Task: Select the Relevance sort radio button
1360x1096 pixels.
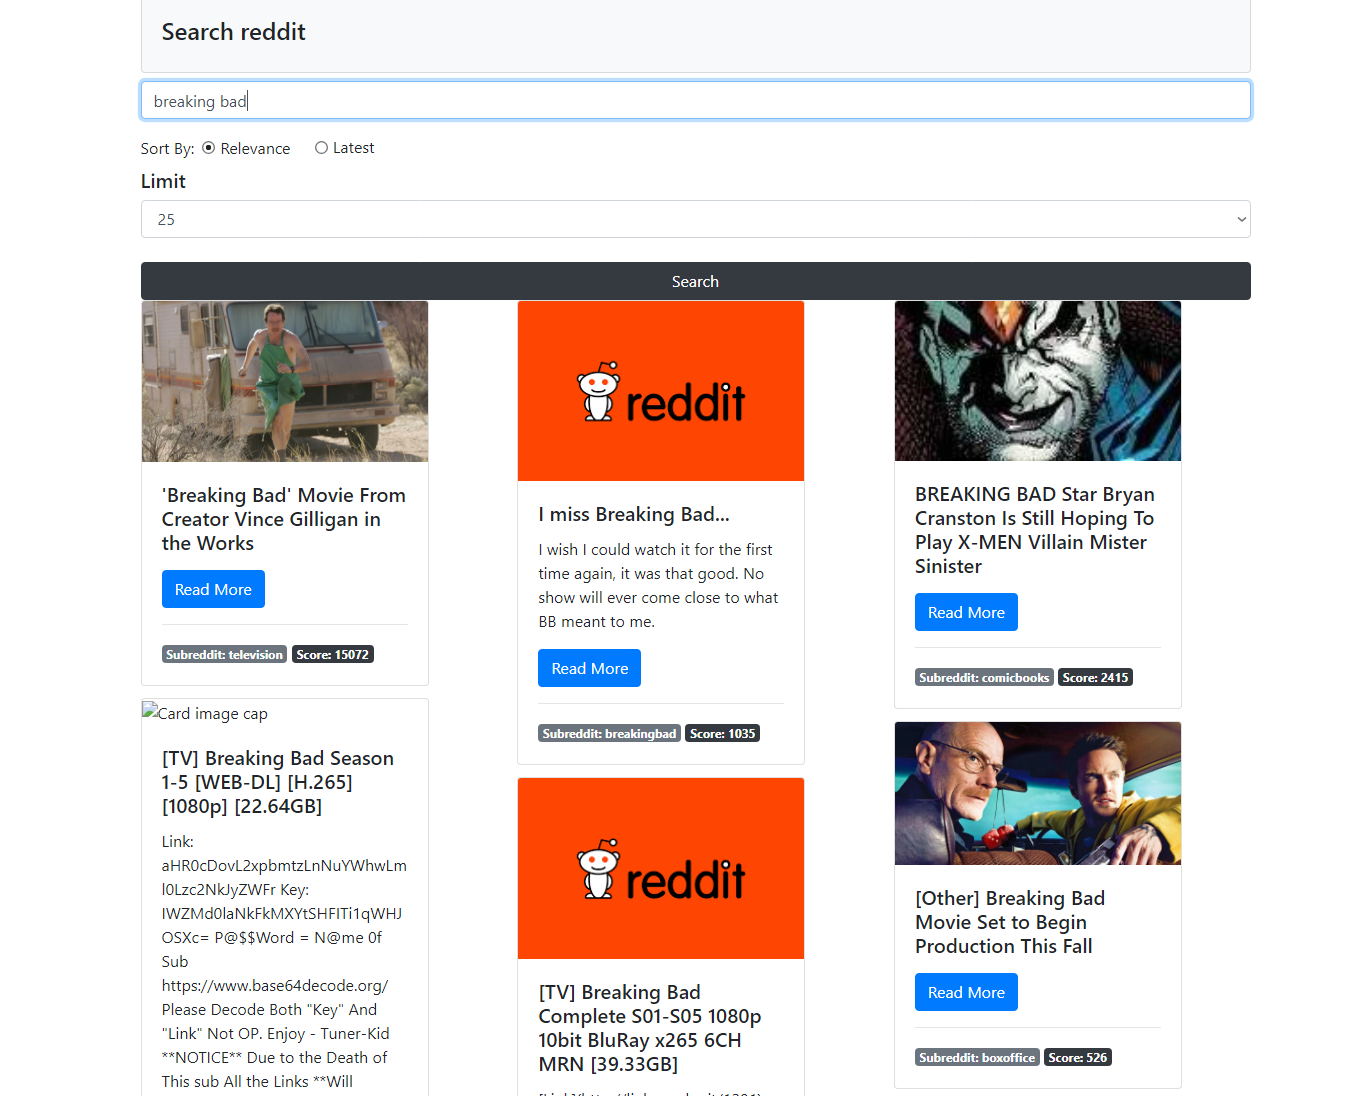Action: (x=208, y=147)
